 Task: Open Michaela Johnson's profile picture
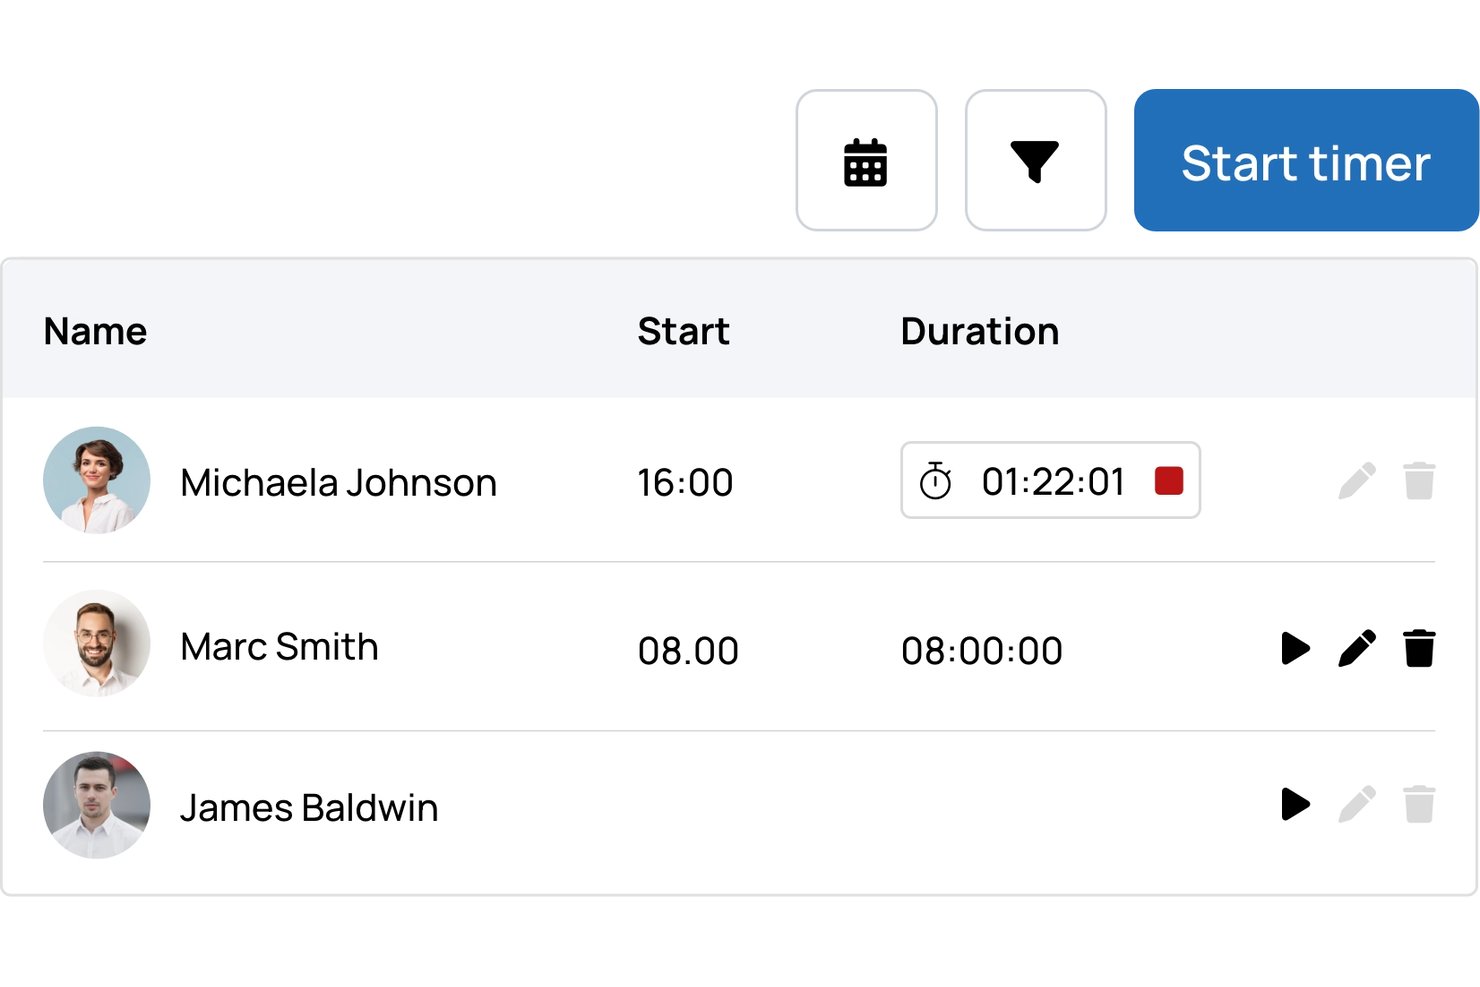click(x=97, y=480)
